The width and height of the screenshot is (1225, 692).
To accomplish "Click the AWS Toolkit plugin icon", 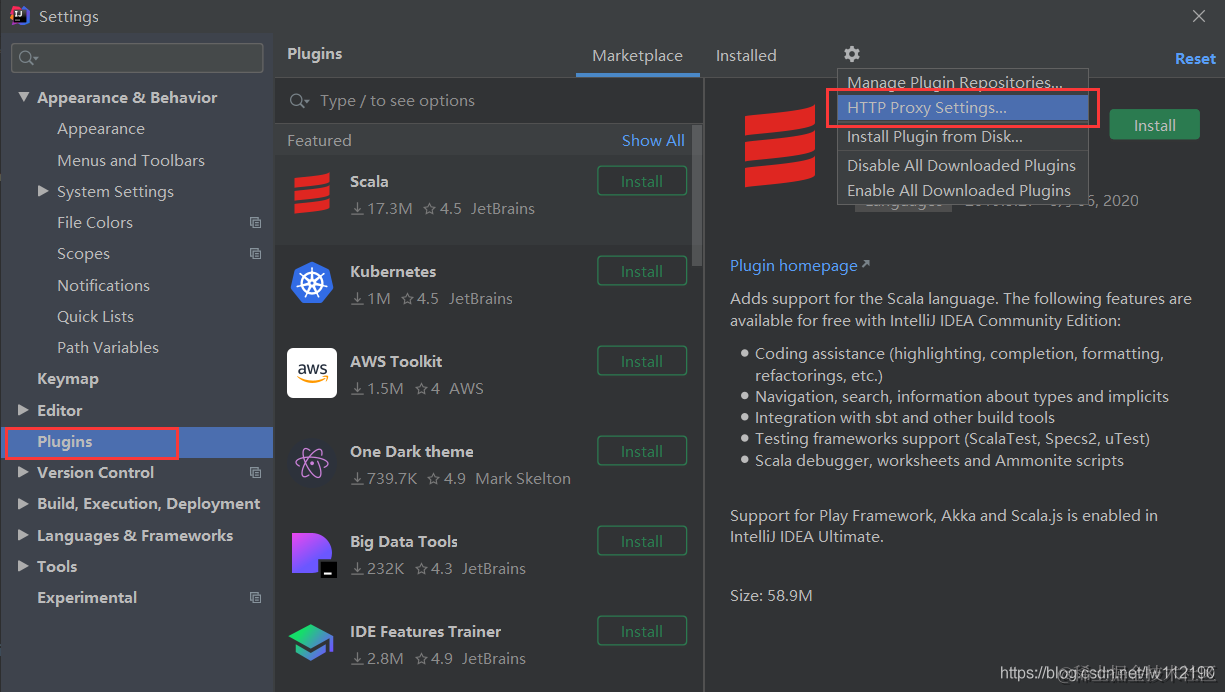I will coord(312,373).
